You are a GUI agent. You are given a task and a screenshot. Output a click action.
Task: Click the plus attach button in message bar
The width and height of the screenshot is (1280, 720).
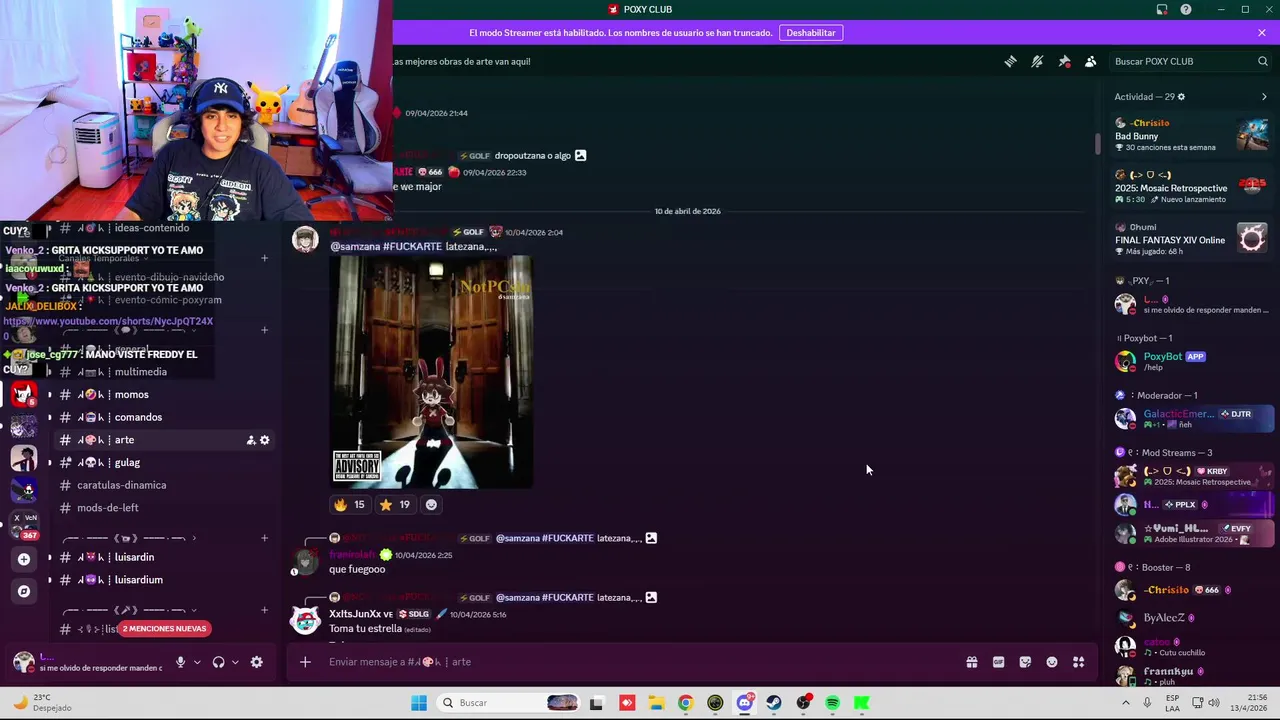tap(305, 662)
